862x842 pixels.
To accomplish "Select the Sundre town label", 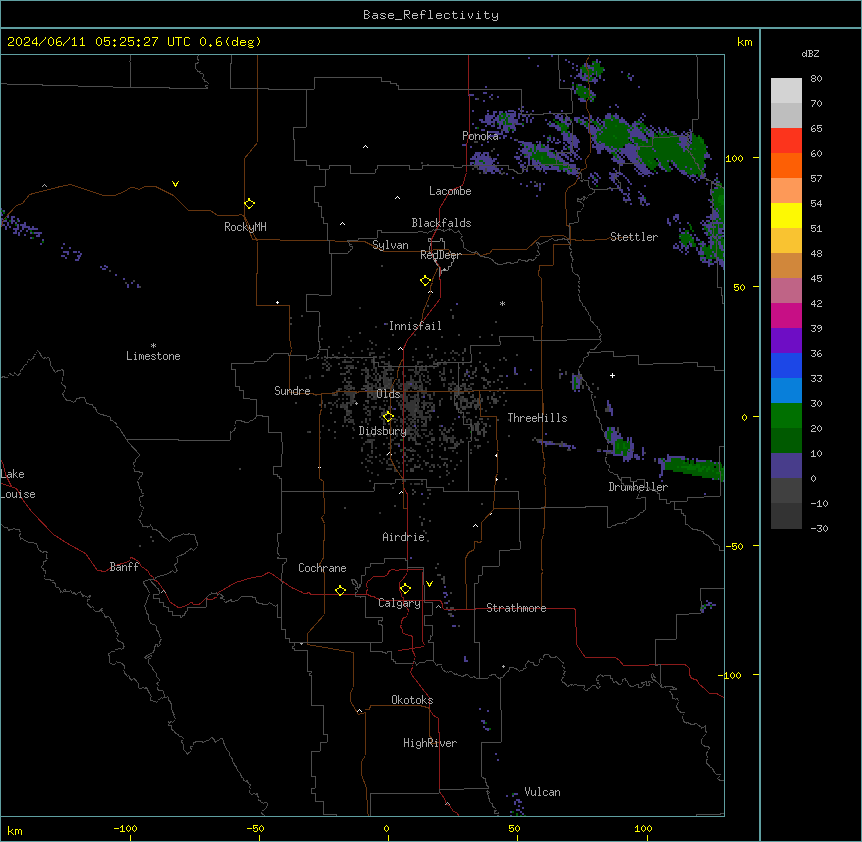I will tap(292, 391).
